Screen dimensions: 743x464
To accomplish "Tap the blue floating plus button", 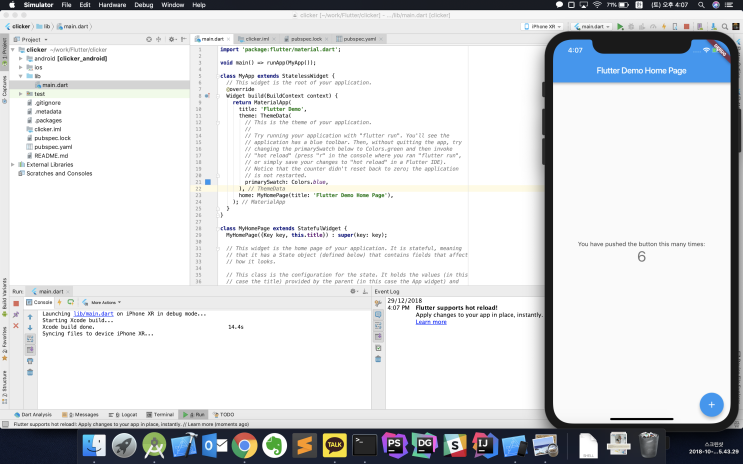I will 711,405.
